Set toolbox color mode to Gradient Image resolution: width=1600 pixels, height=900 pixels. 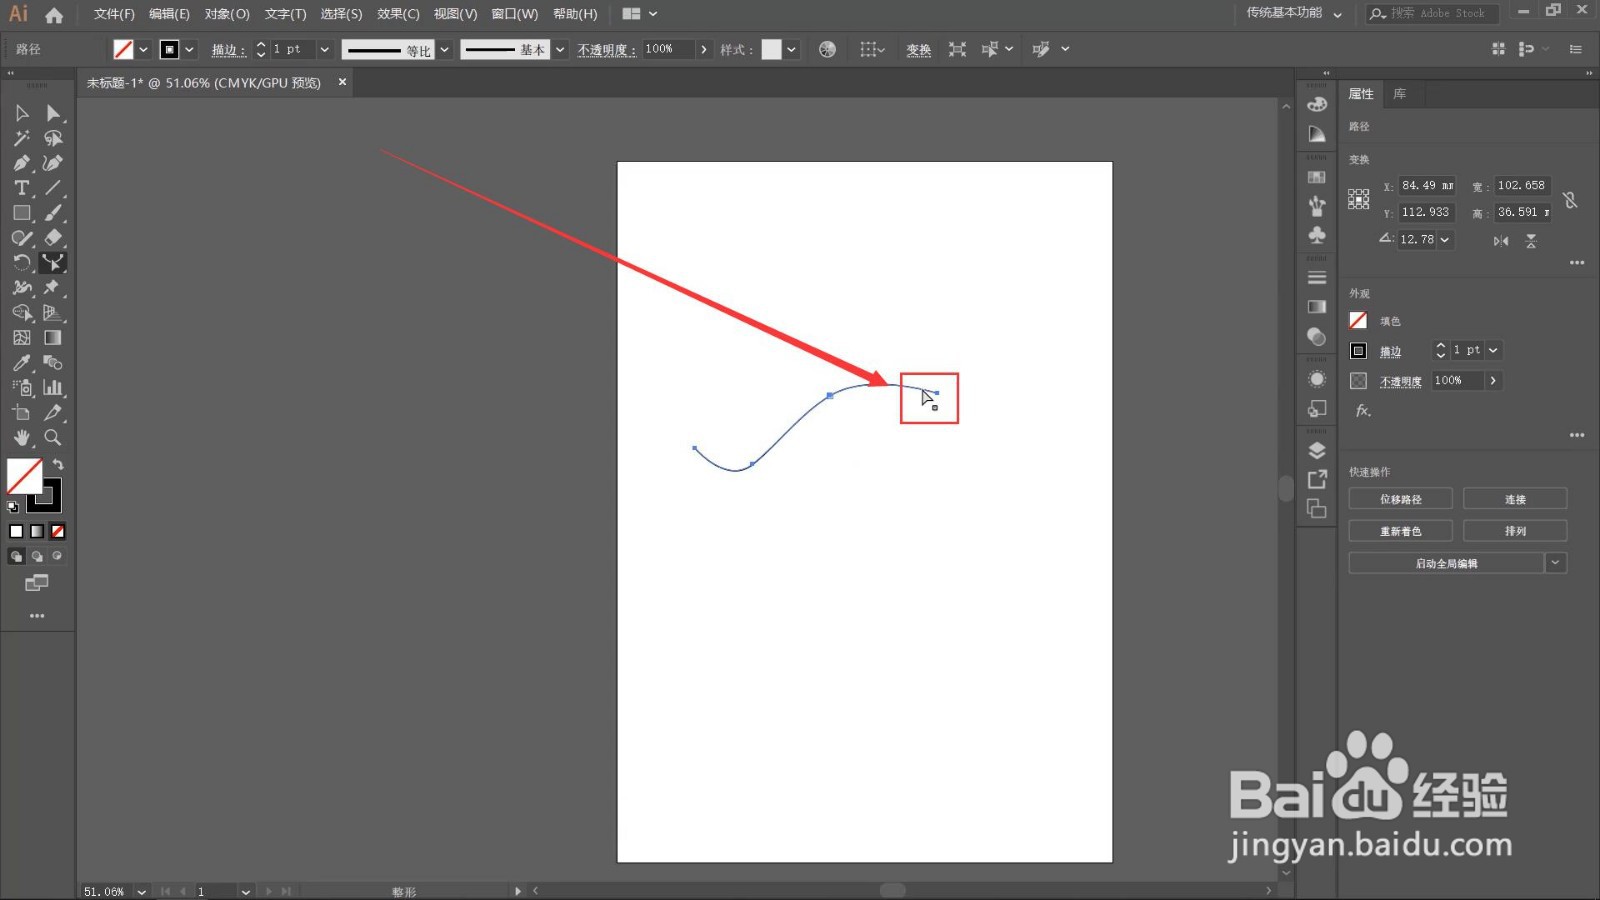tap(37, 532)
